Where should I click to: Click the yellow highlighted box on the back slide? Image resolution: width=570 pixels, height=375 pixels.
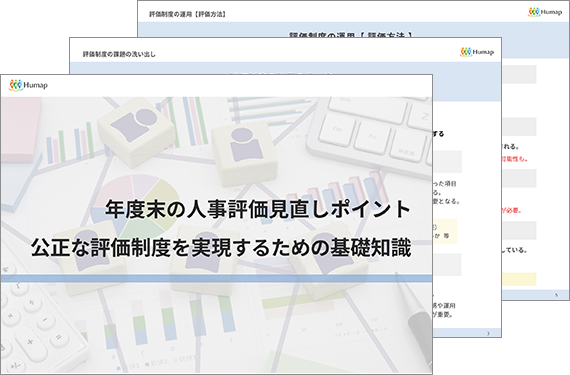[x=519, y=279]
